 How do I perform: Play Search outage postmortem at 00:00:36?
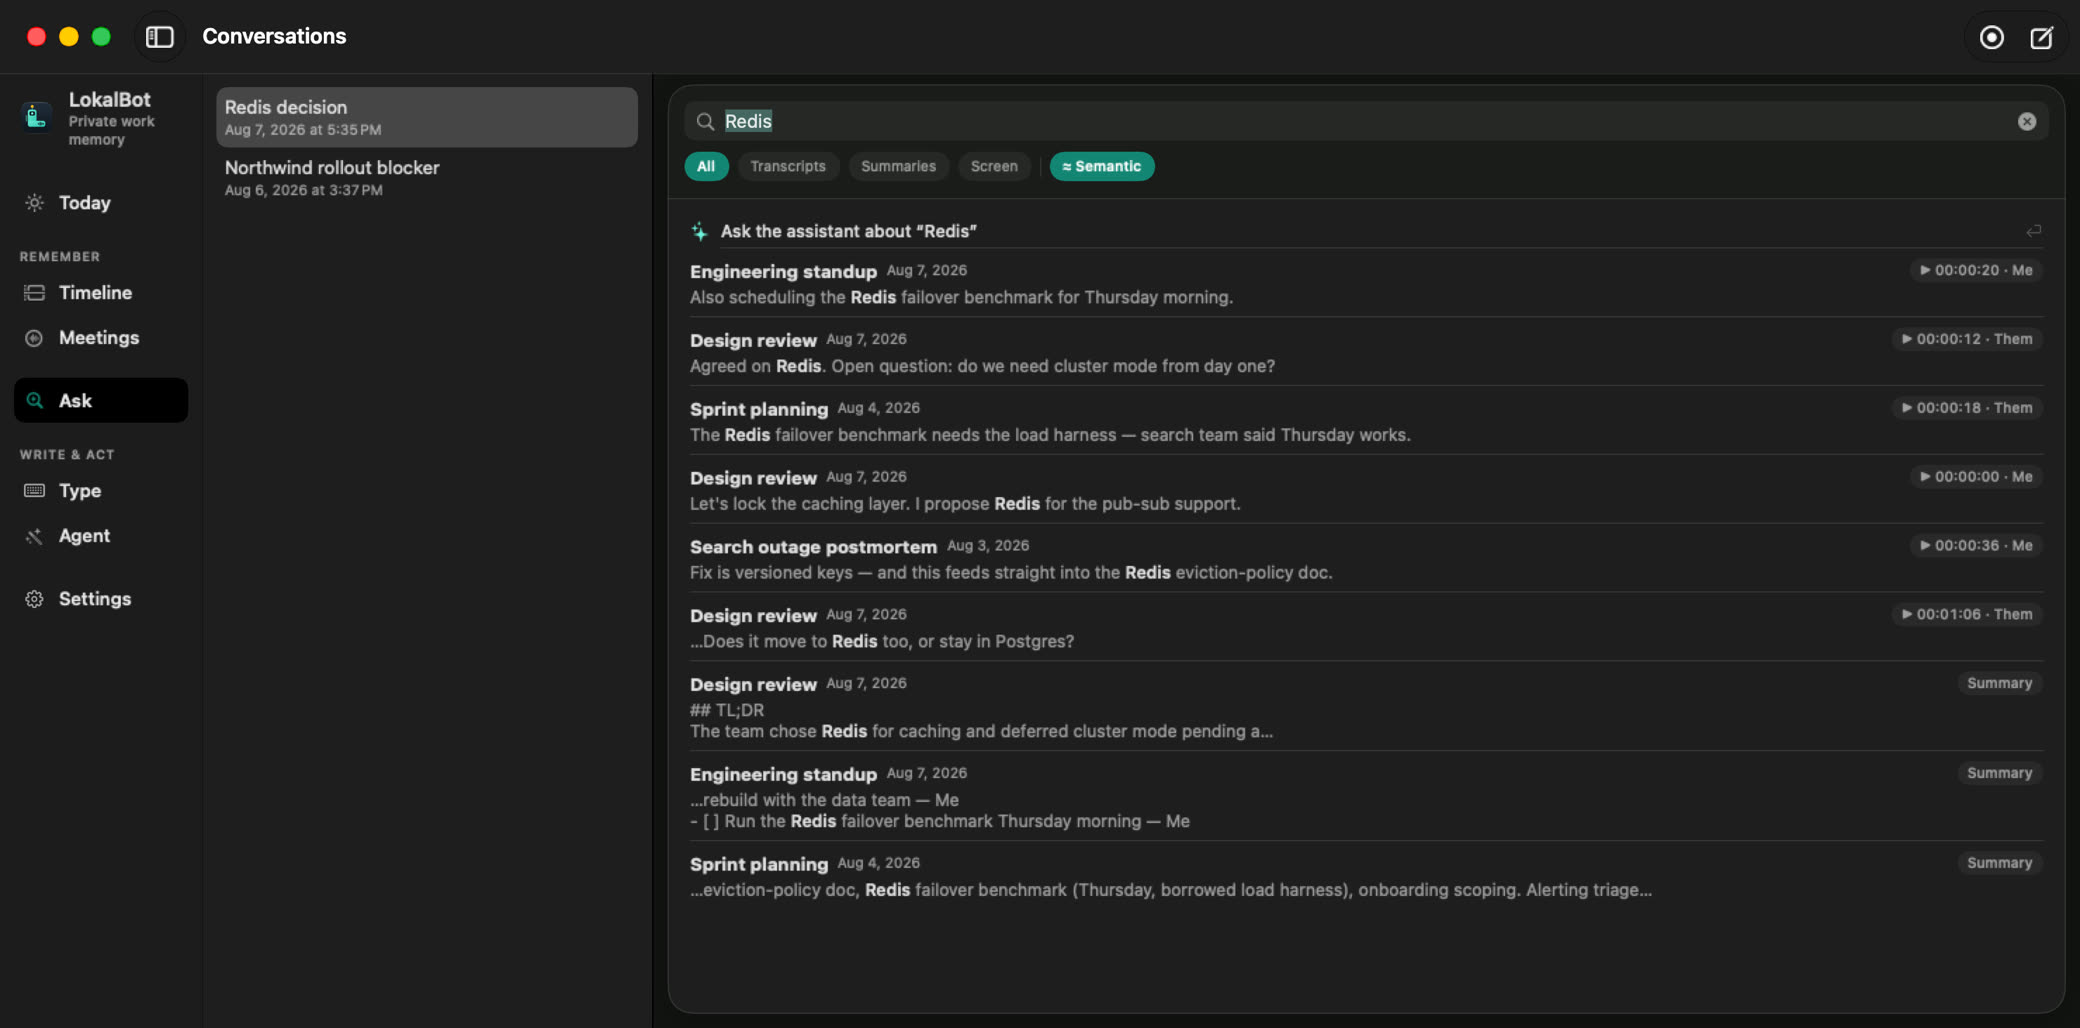(x=1975, y=546)
